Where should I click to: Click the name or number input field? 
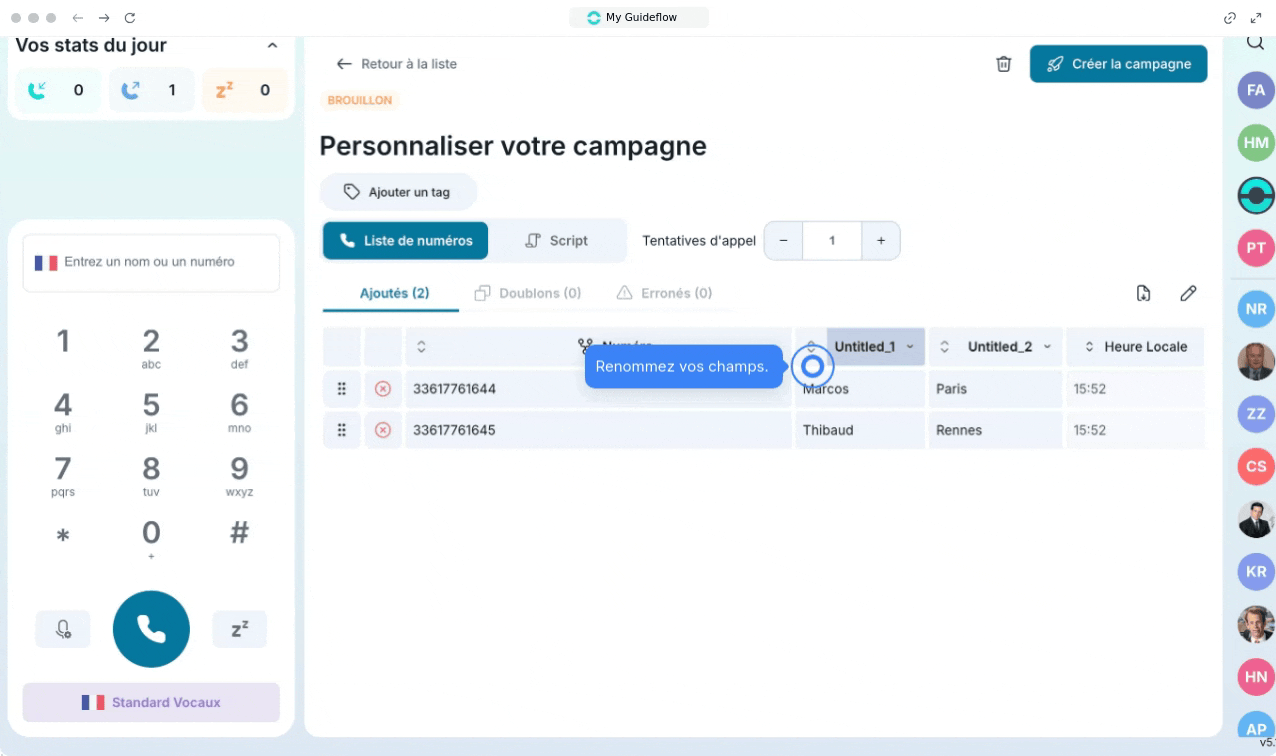tap(151, 262)
